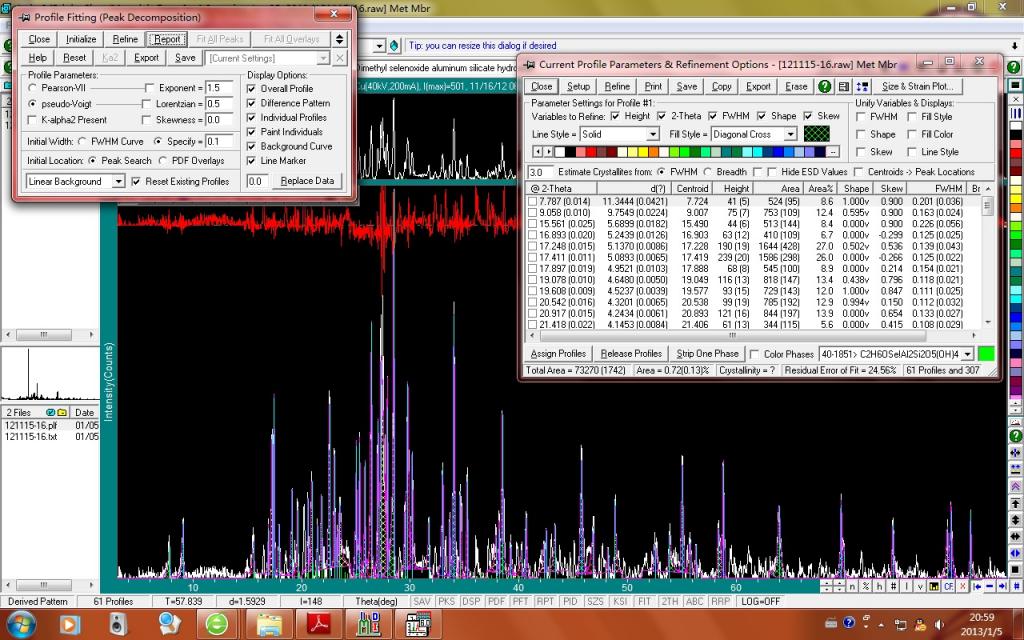
Task: Uncheck the Difference Pattern display option
Action: [253, 103]
